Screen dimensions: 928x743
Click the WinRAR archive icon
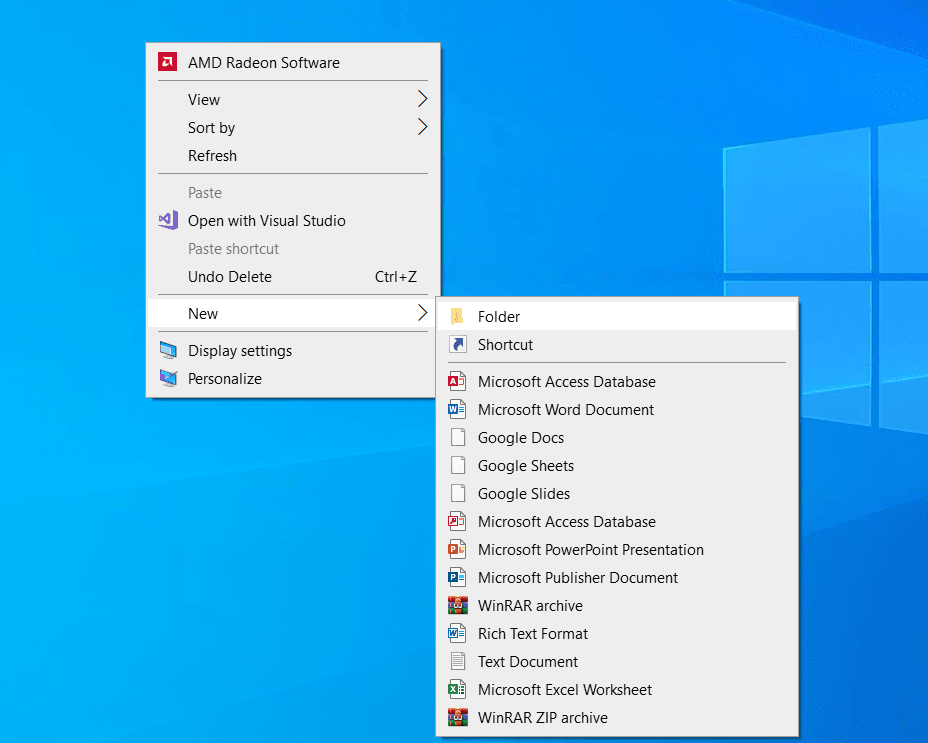click(457, 605)
